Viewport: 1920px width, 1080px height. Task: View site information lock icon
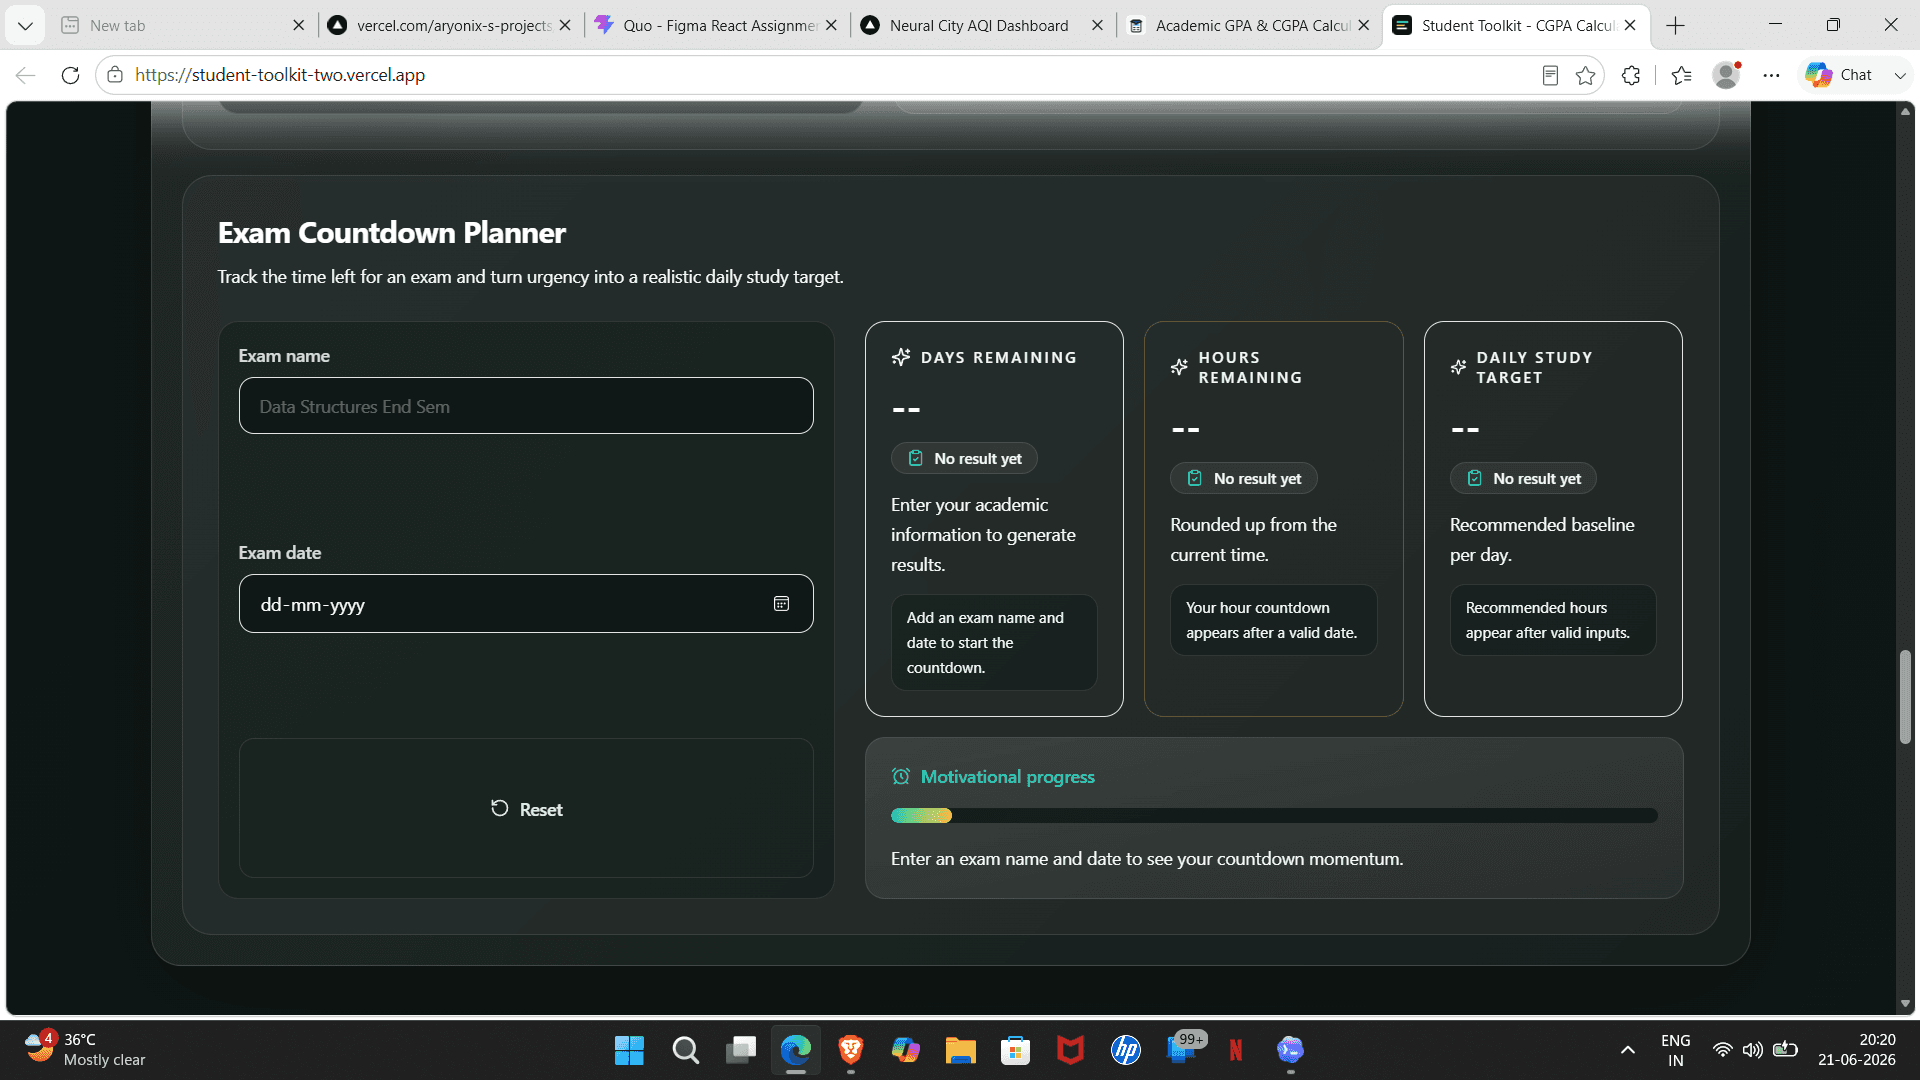coord(115,75)
